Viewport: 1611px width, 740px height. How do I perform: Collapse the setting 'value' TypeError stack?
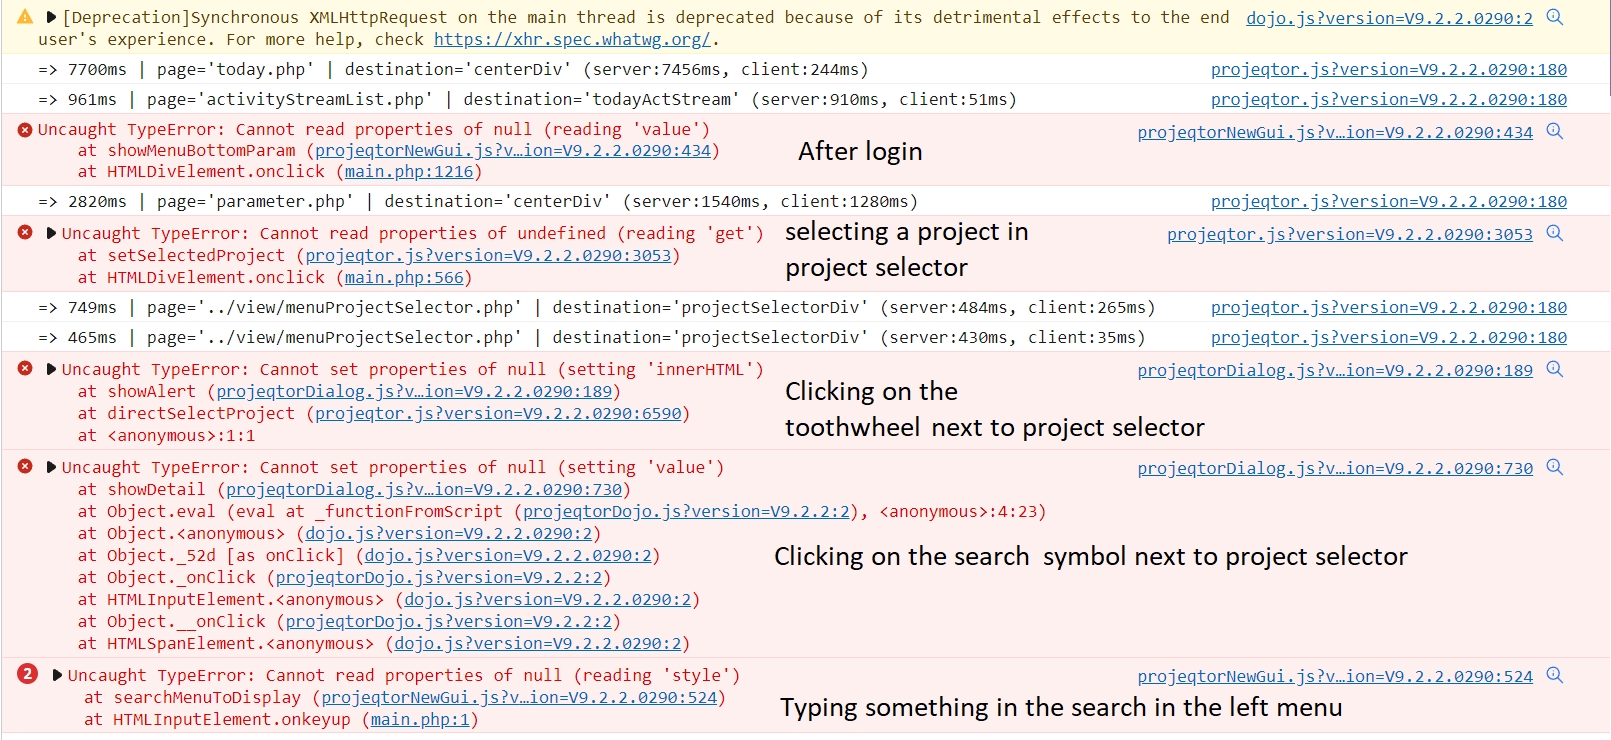pos(51,467)
